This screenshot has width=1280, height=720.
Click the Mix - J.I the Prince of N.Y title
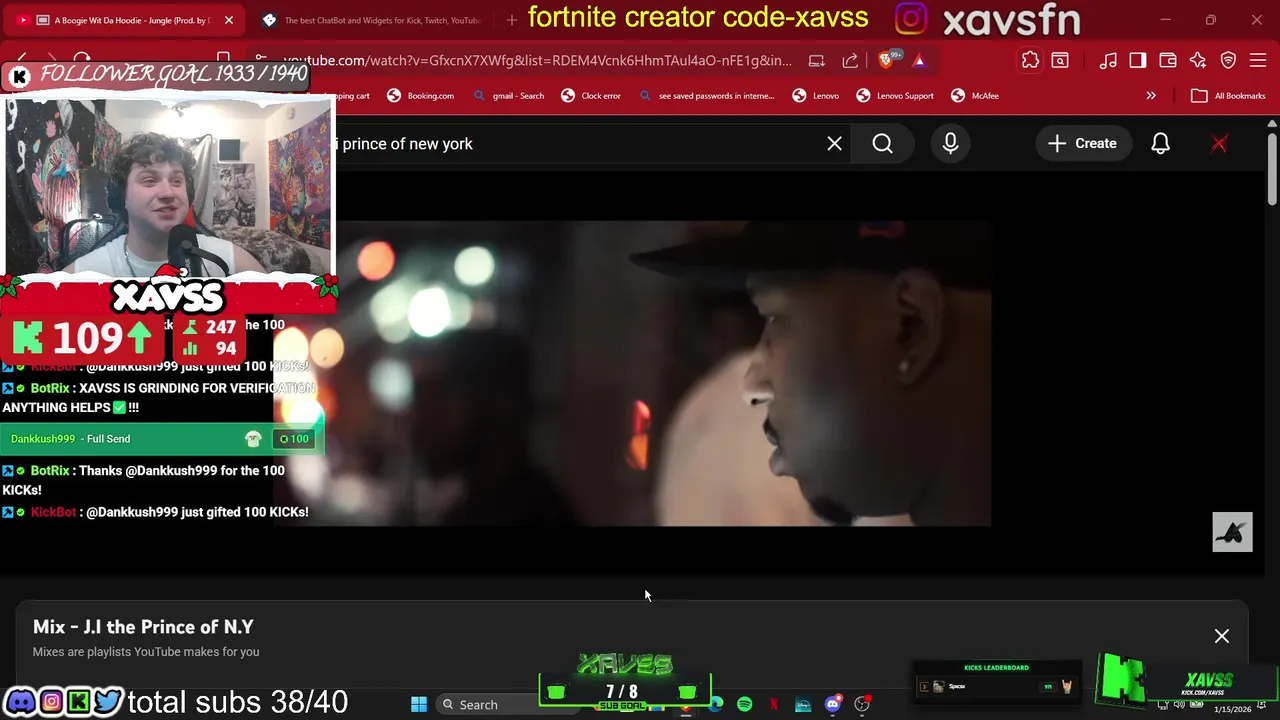(143, 627)
